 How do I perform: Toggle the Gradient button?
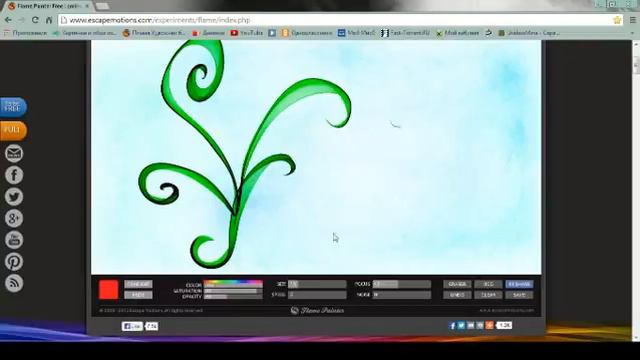point(138,284)
